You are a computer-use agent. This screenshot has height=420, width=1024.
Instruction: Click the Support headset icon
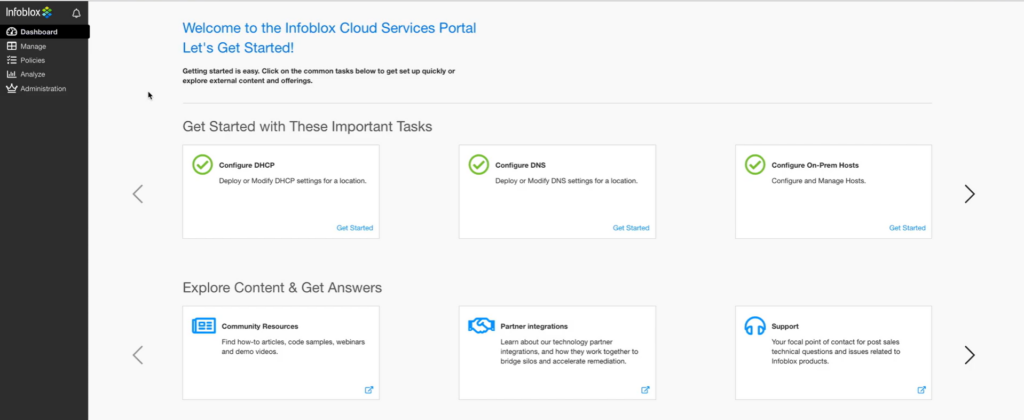point(755,326)
